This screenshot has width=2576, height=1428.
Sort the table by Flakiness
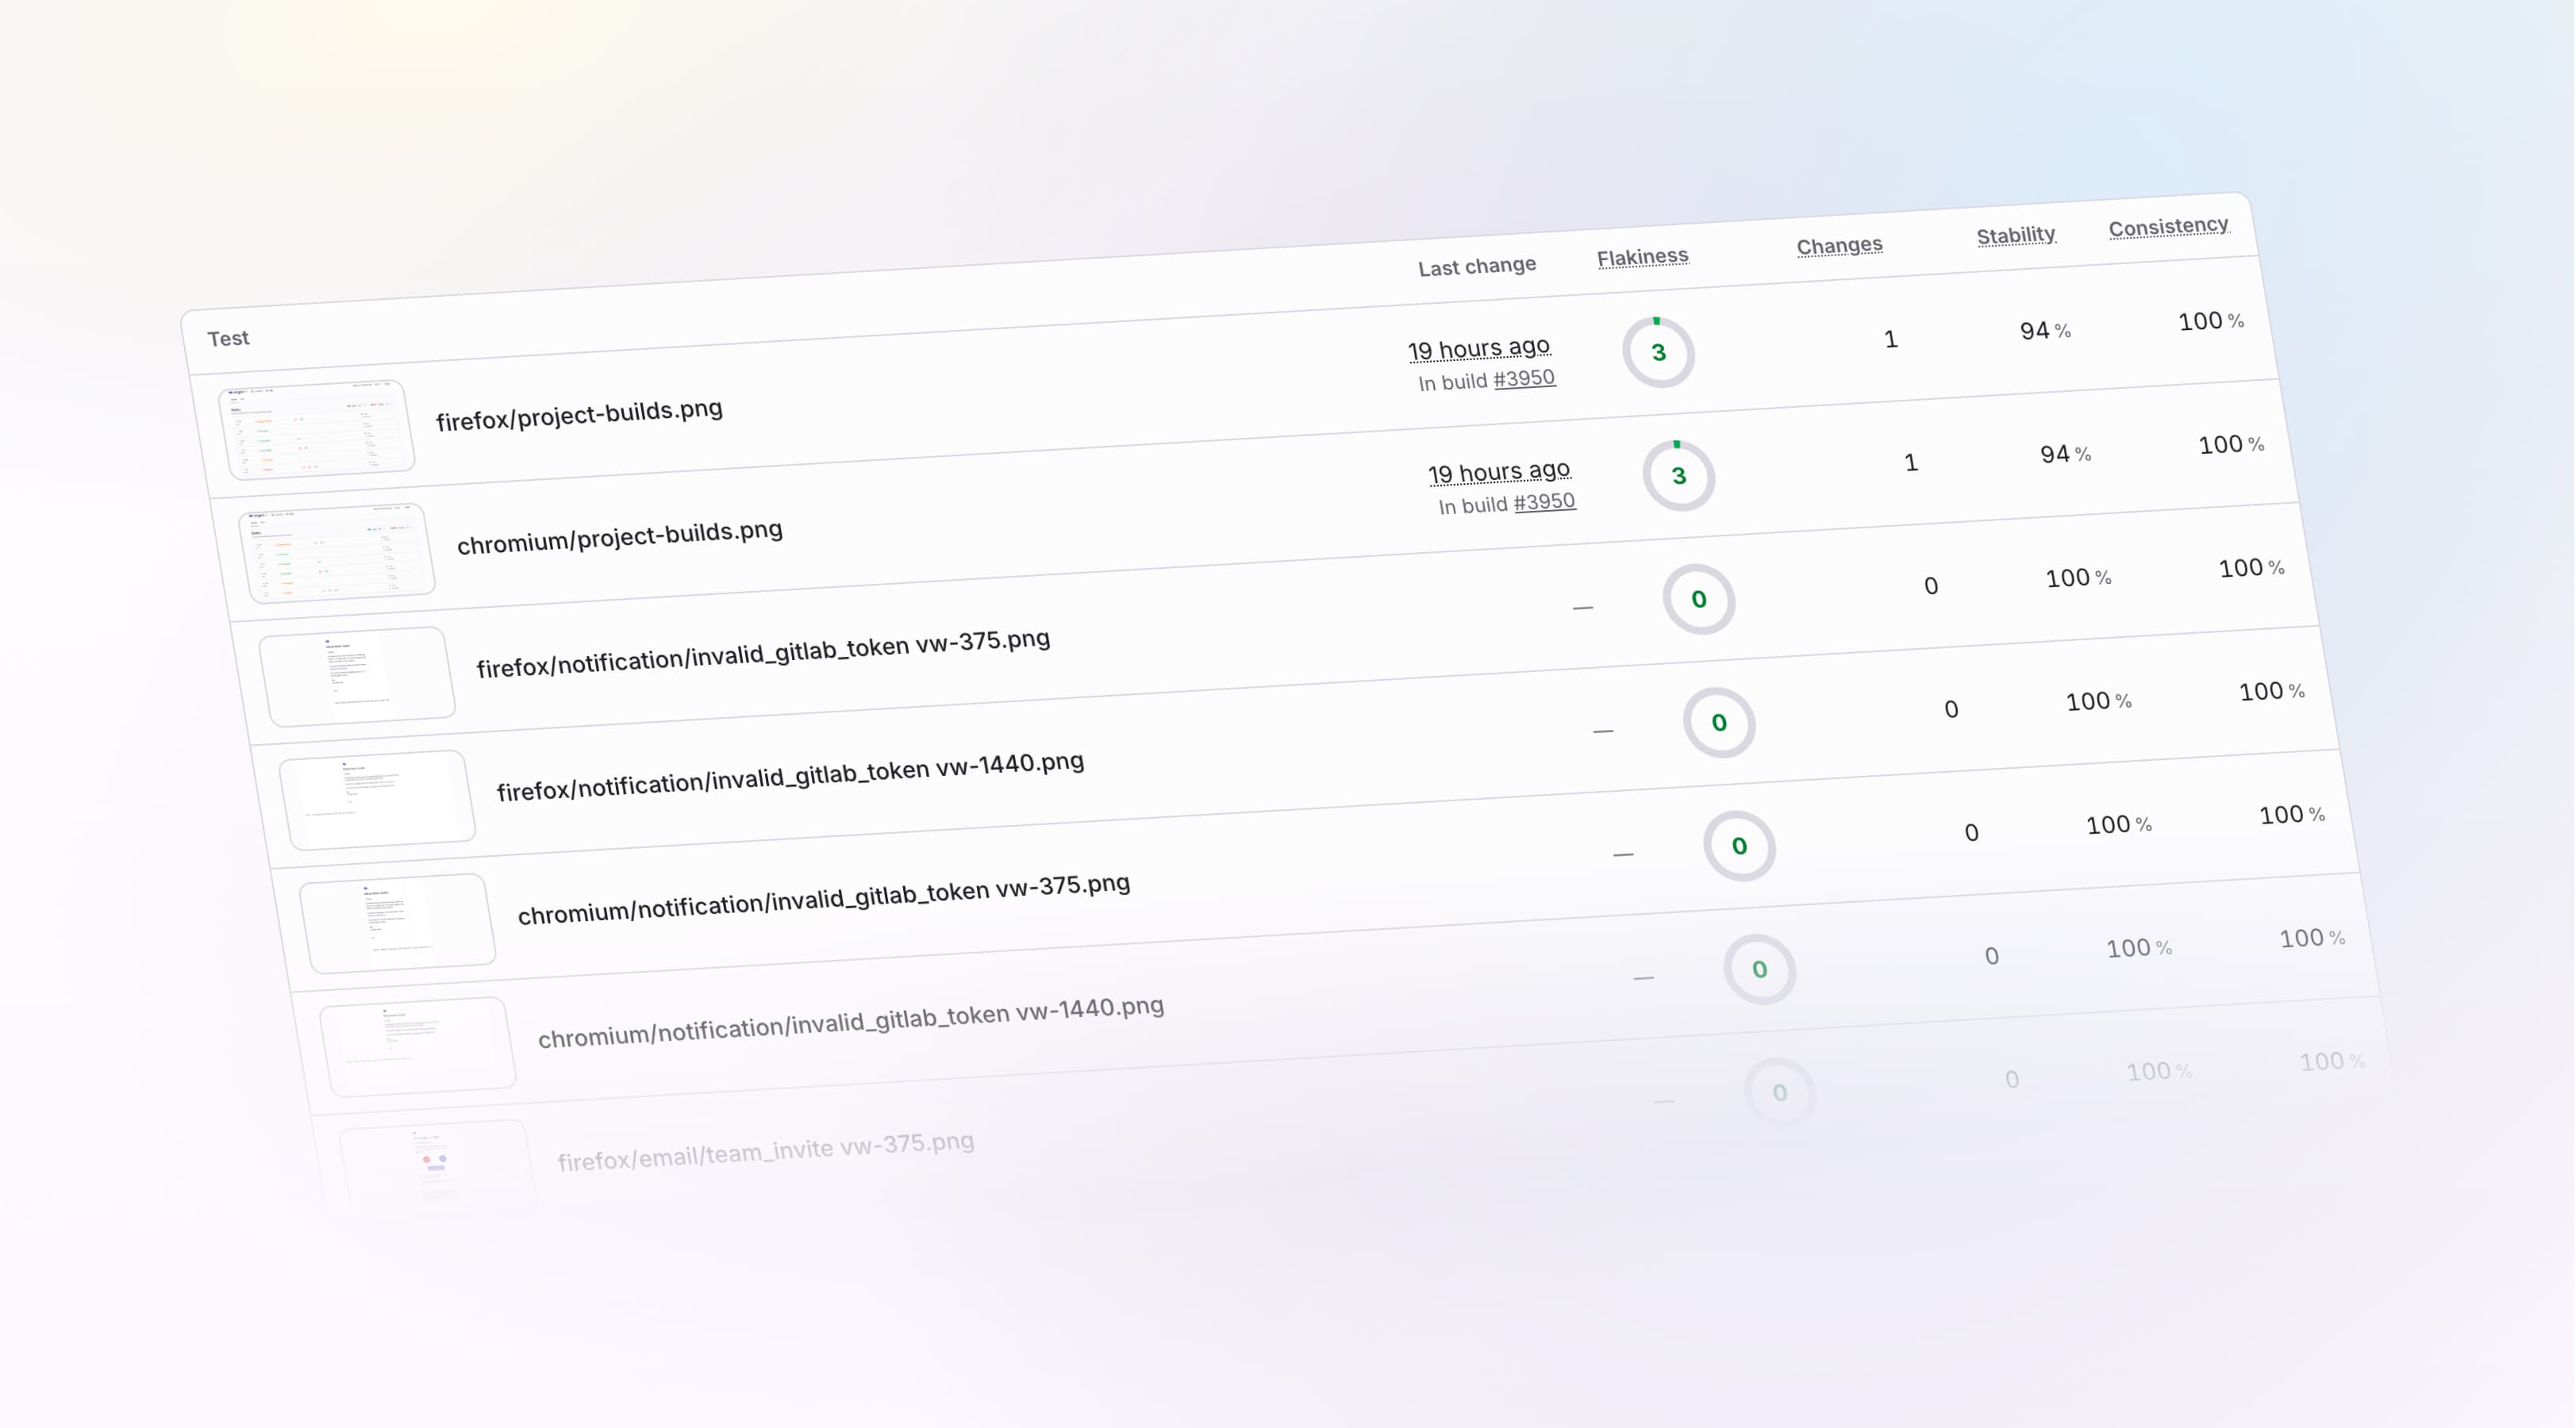[x=1643, y=256]
